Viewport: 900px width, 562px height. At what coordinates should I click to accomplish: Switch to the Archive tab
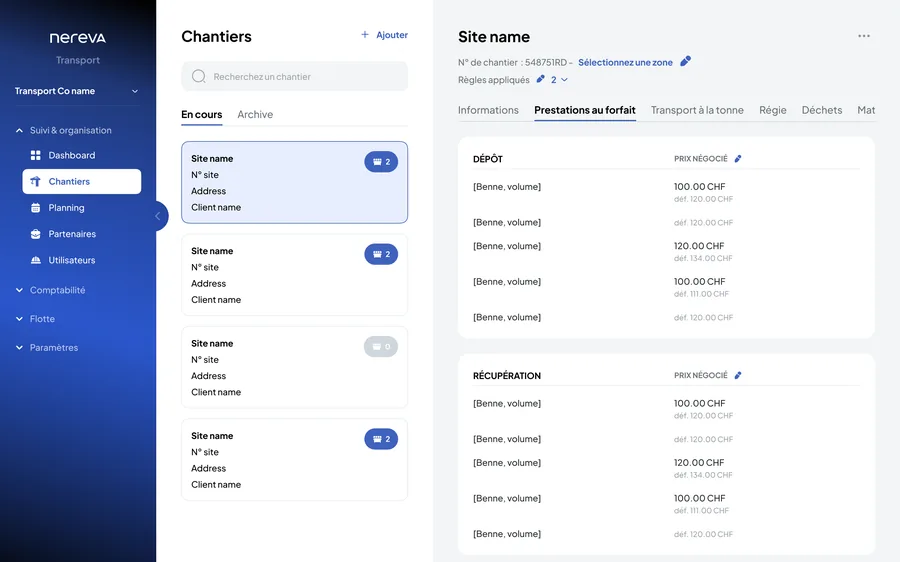255,114
